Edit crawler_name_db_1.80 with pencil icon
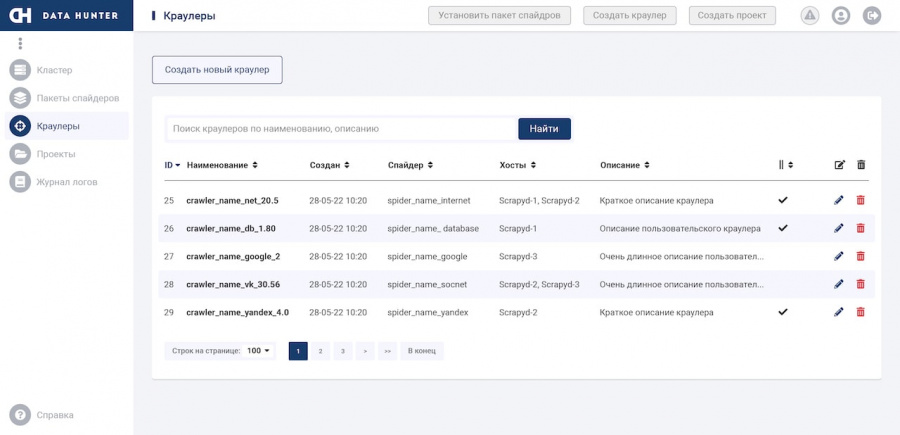Screen dimensions: 900x435 click(x=839, y=228)
